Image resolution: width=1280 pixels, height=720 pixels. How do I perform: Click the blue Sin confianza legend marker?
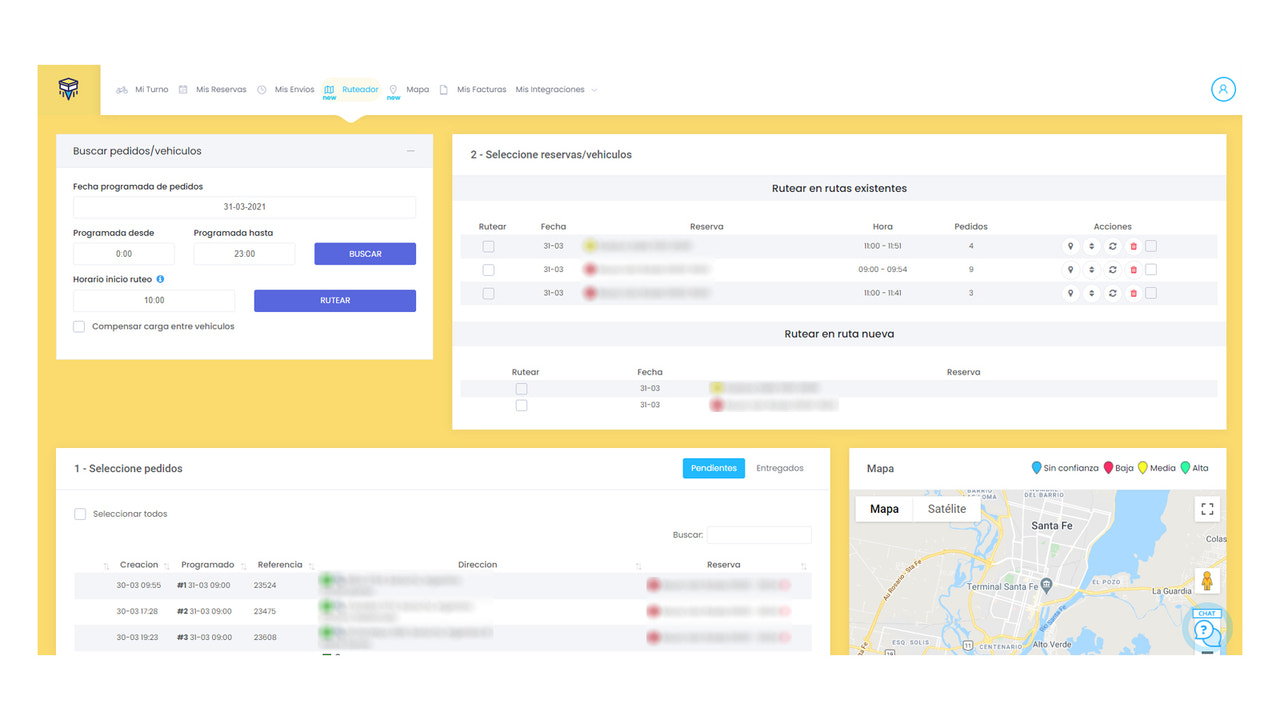point(1036,468)
